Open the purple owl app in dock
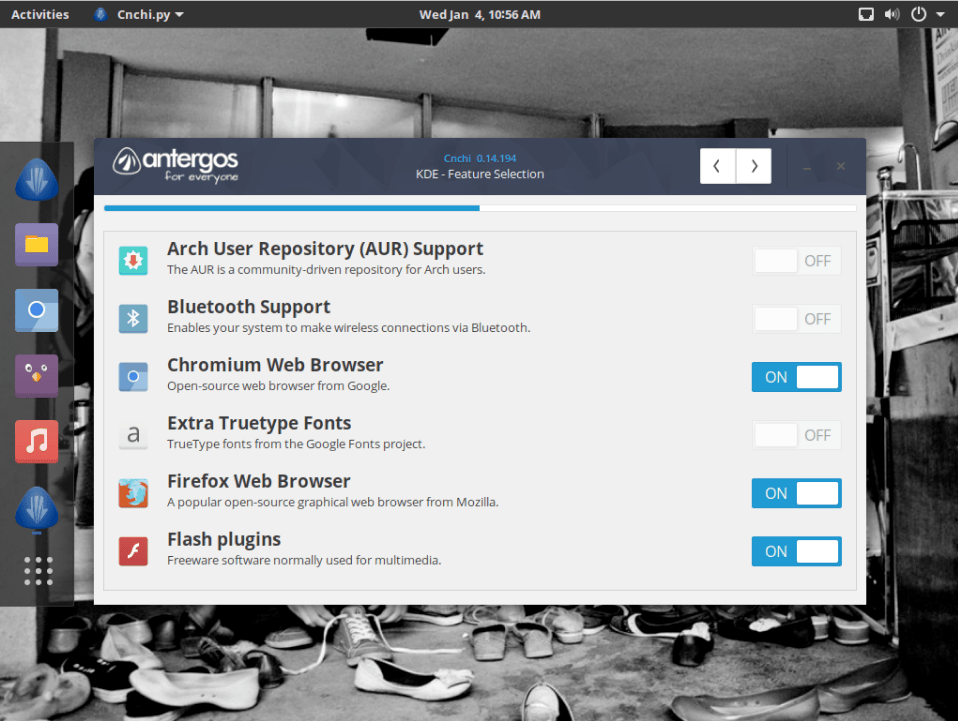Viewport: 958px width, 721px height. [x=37, y=375]
